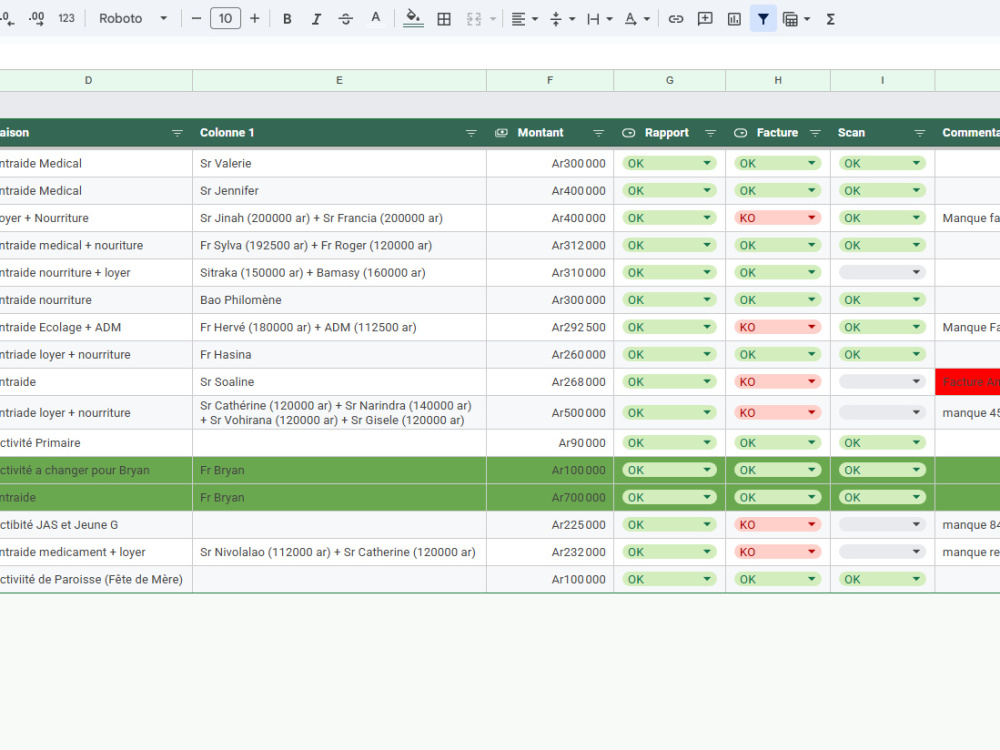Click the Rapport column type icon
1000x750 pixels.
(x=628, y=133)
